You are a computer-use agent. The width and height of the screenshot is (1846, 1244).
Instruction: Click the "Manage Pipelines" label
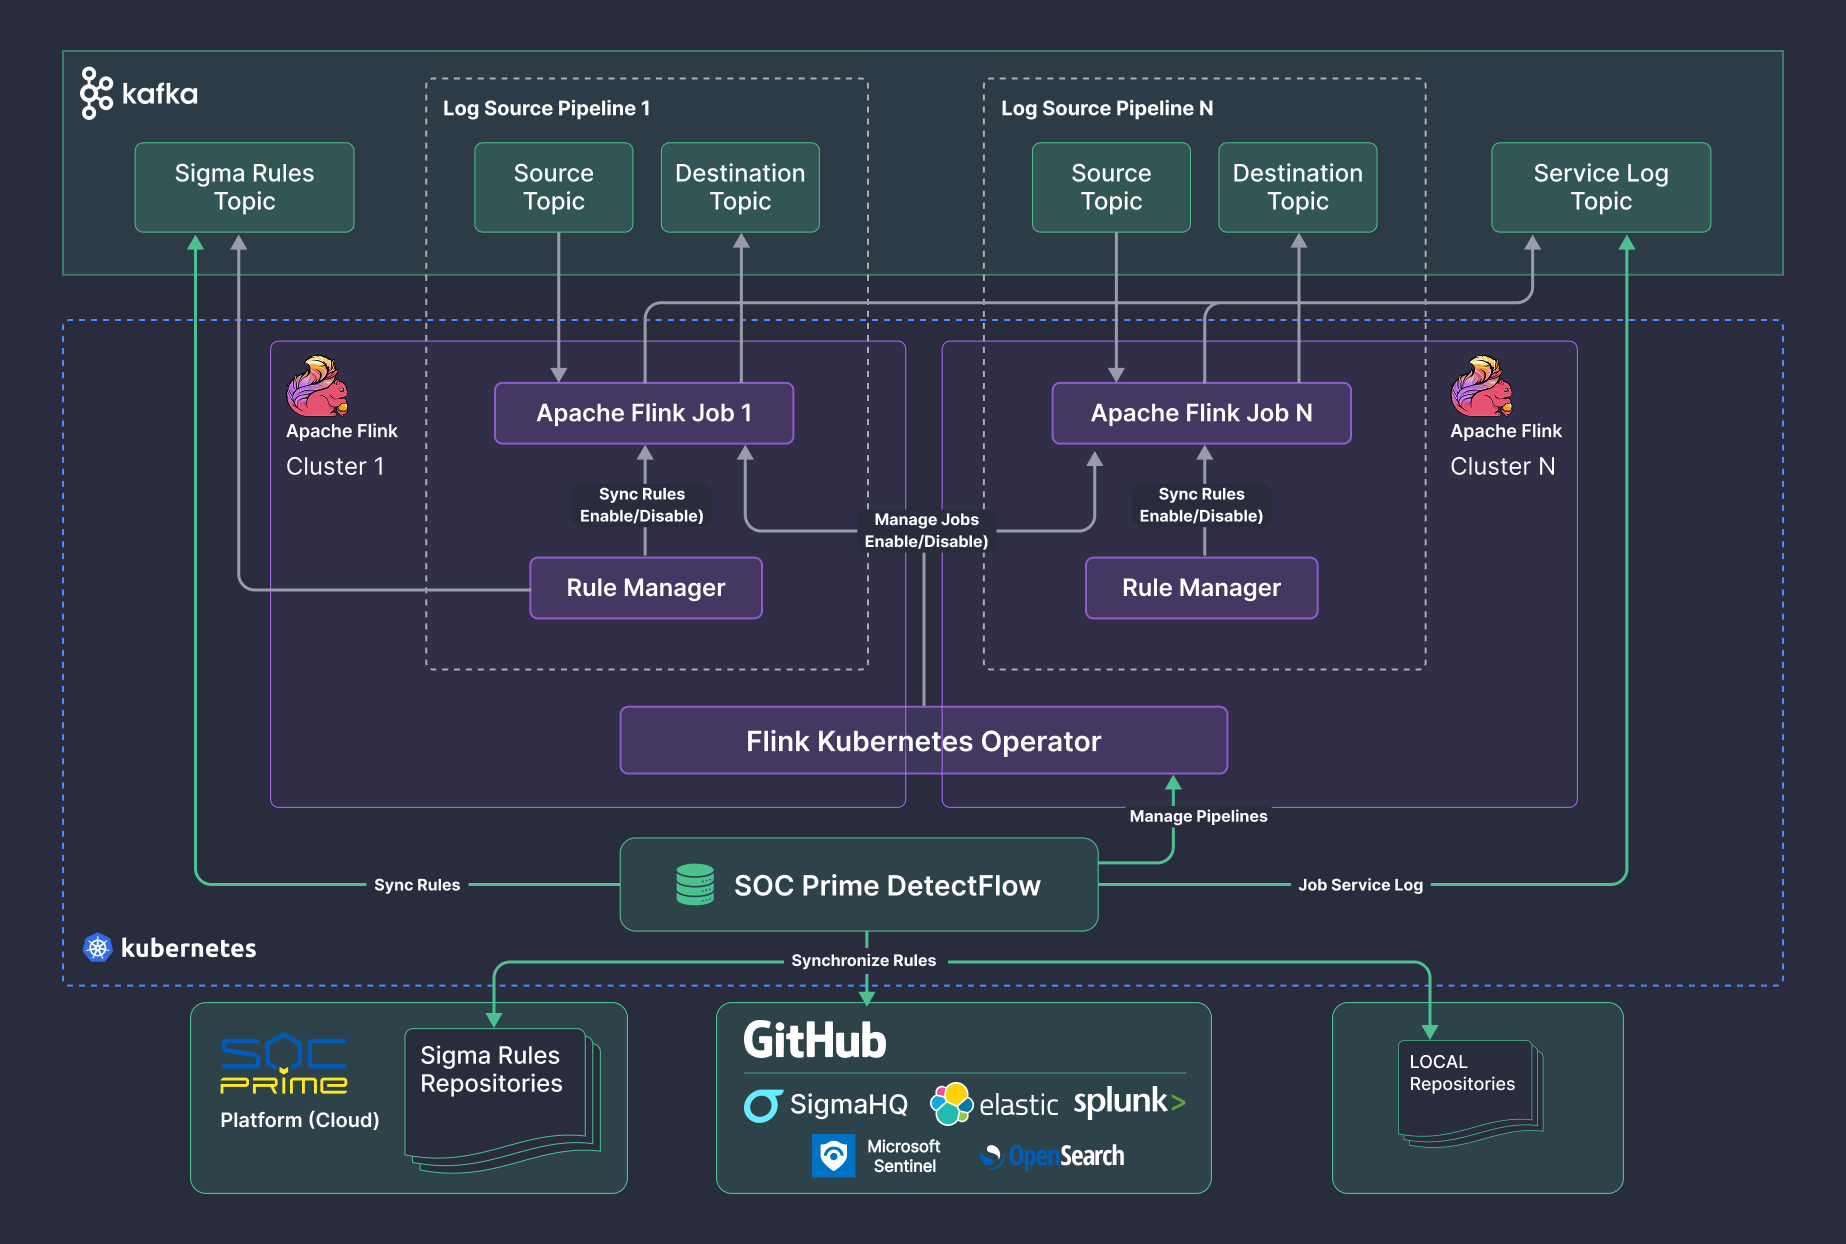[x=1198, y=816]
